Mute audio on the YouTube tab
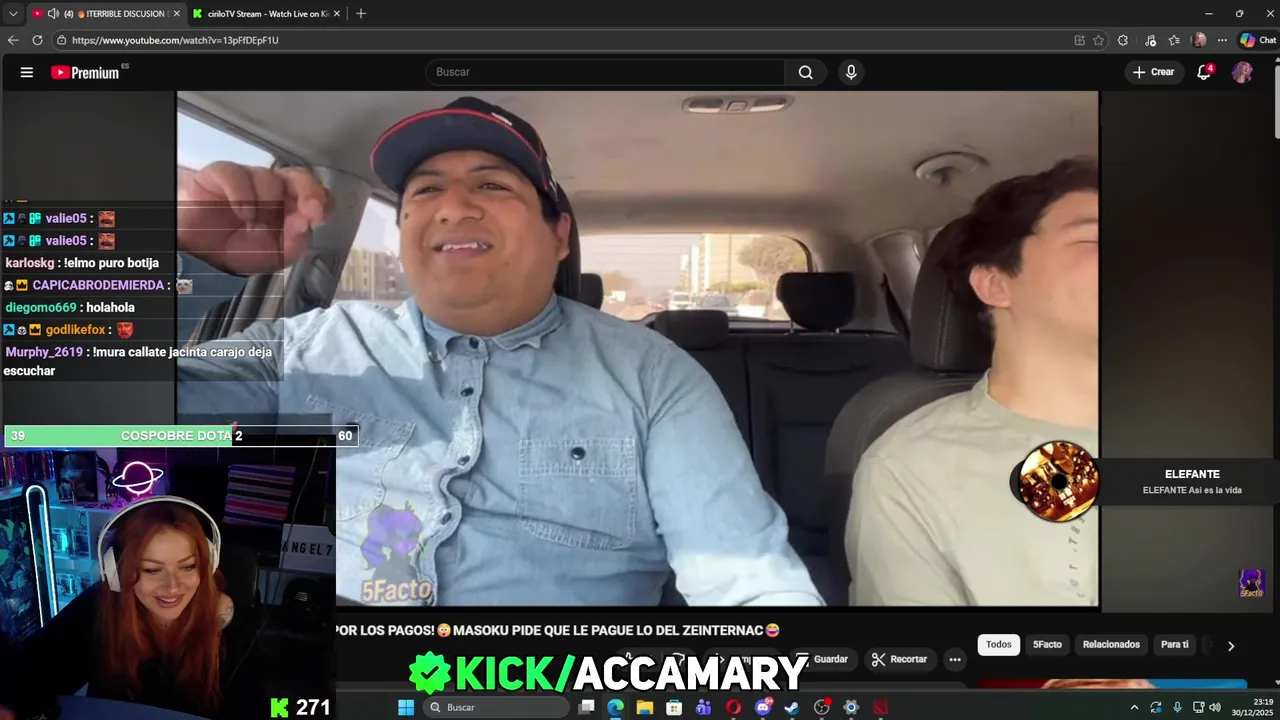 [52, 14]
